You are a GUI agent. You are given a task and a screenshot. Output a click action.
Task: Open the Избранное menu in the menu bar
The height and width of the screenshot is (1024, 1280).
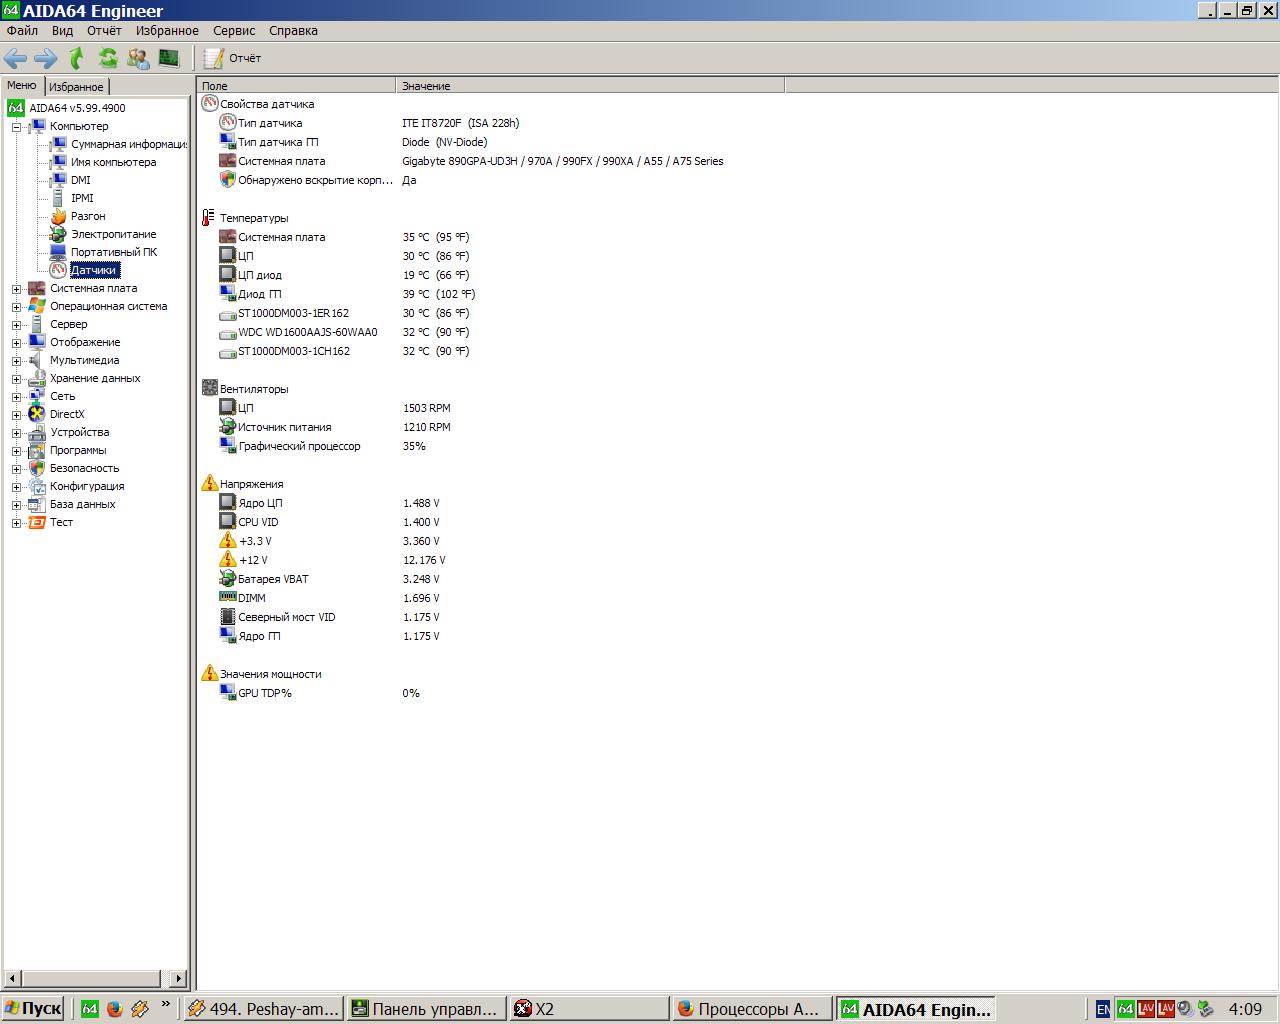[167, 31]
